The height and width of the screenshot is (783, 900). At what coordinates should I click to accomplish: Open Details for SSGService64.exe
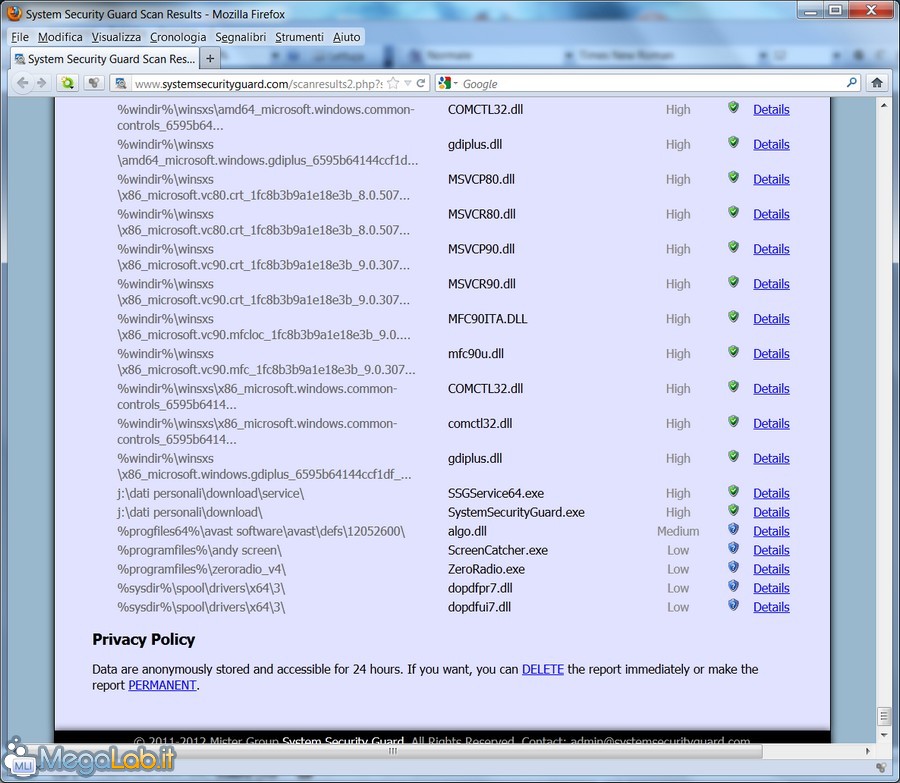pyautogui.click(x=771, y=493)
